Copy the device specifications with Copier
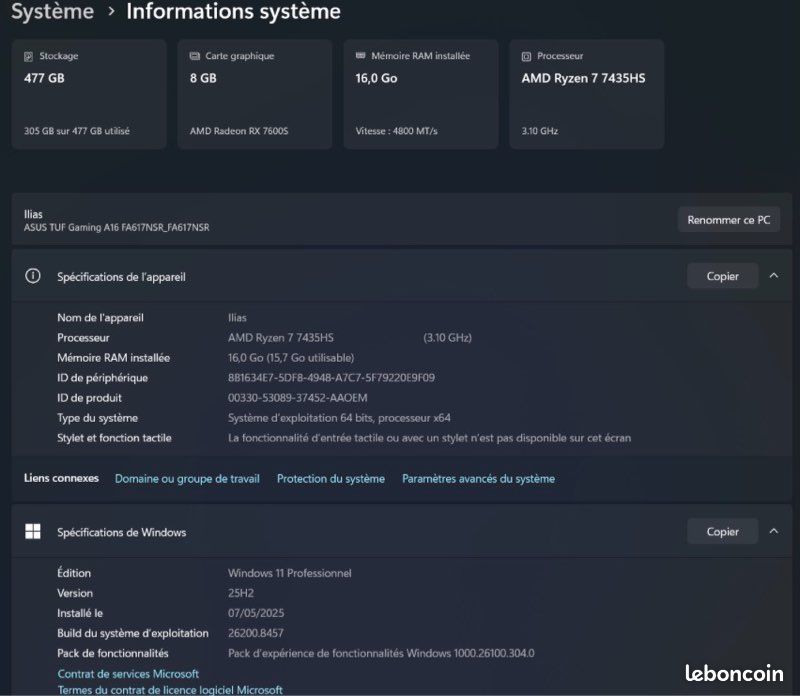Screen dimensions: 800x696 [x=722, y=276]
